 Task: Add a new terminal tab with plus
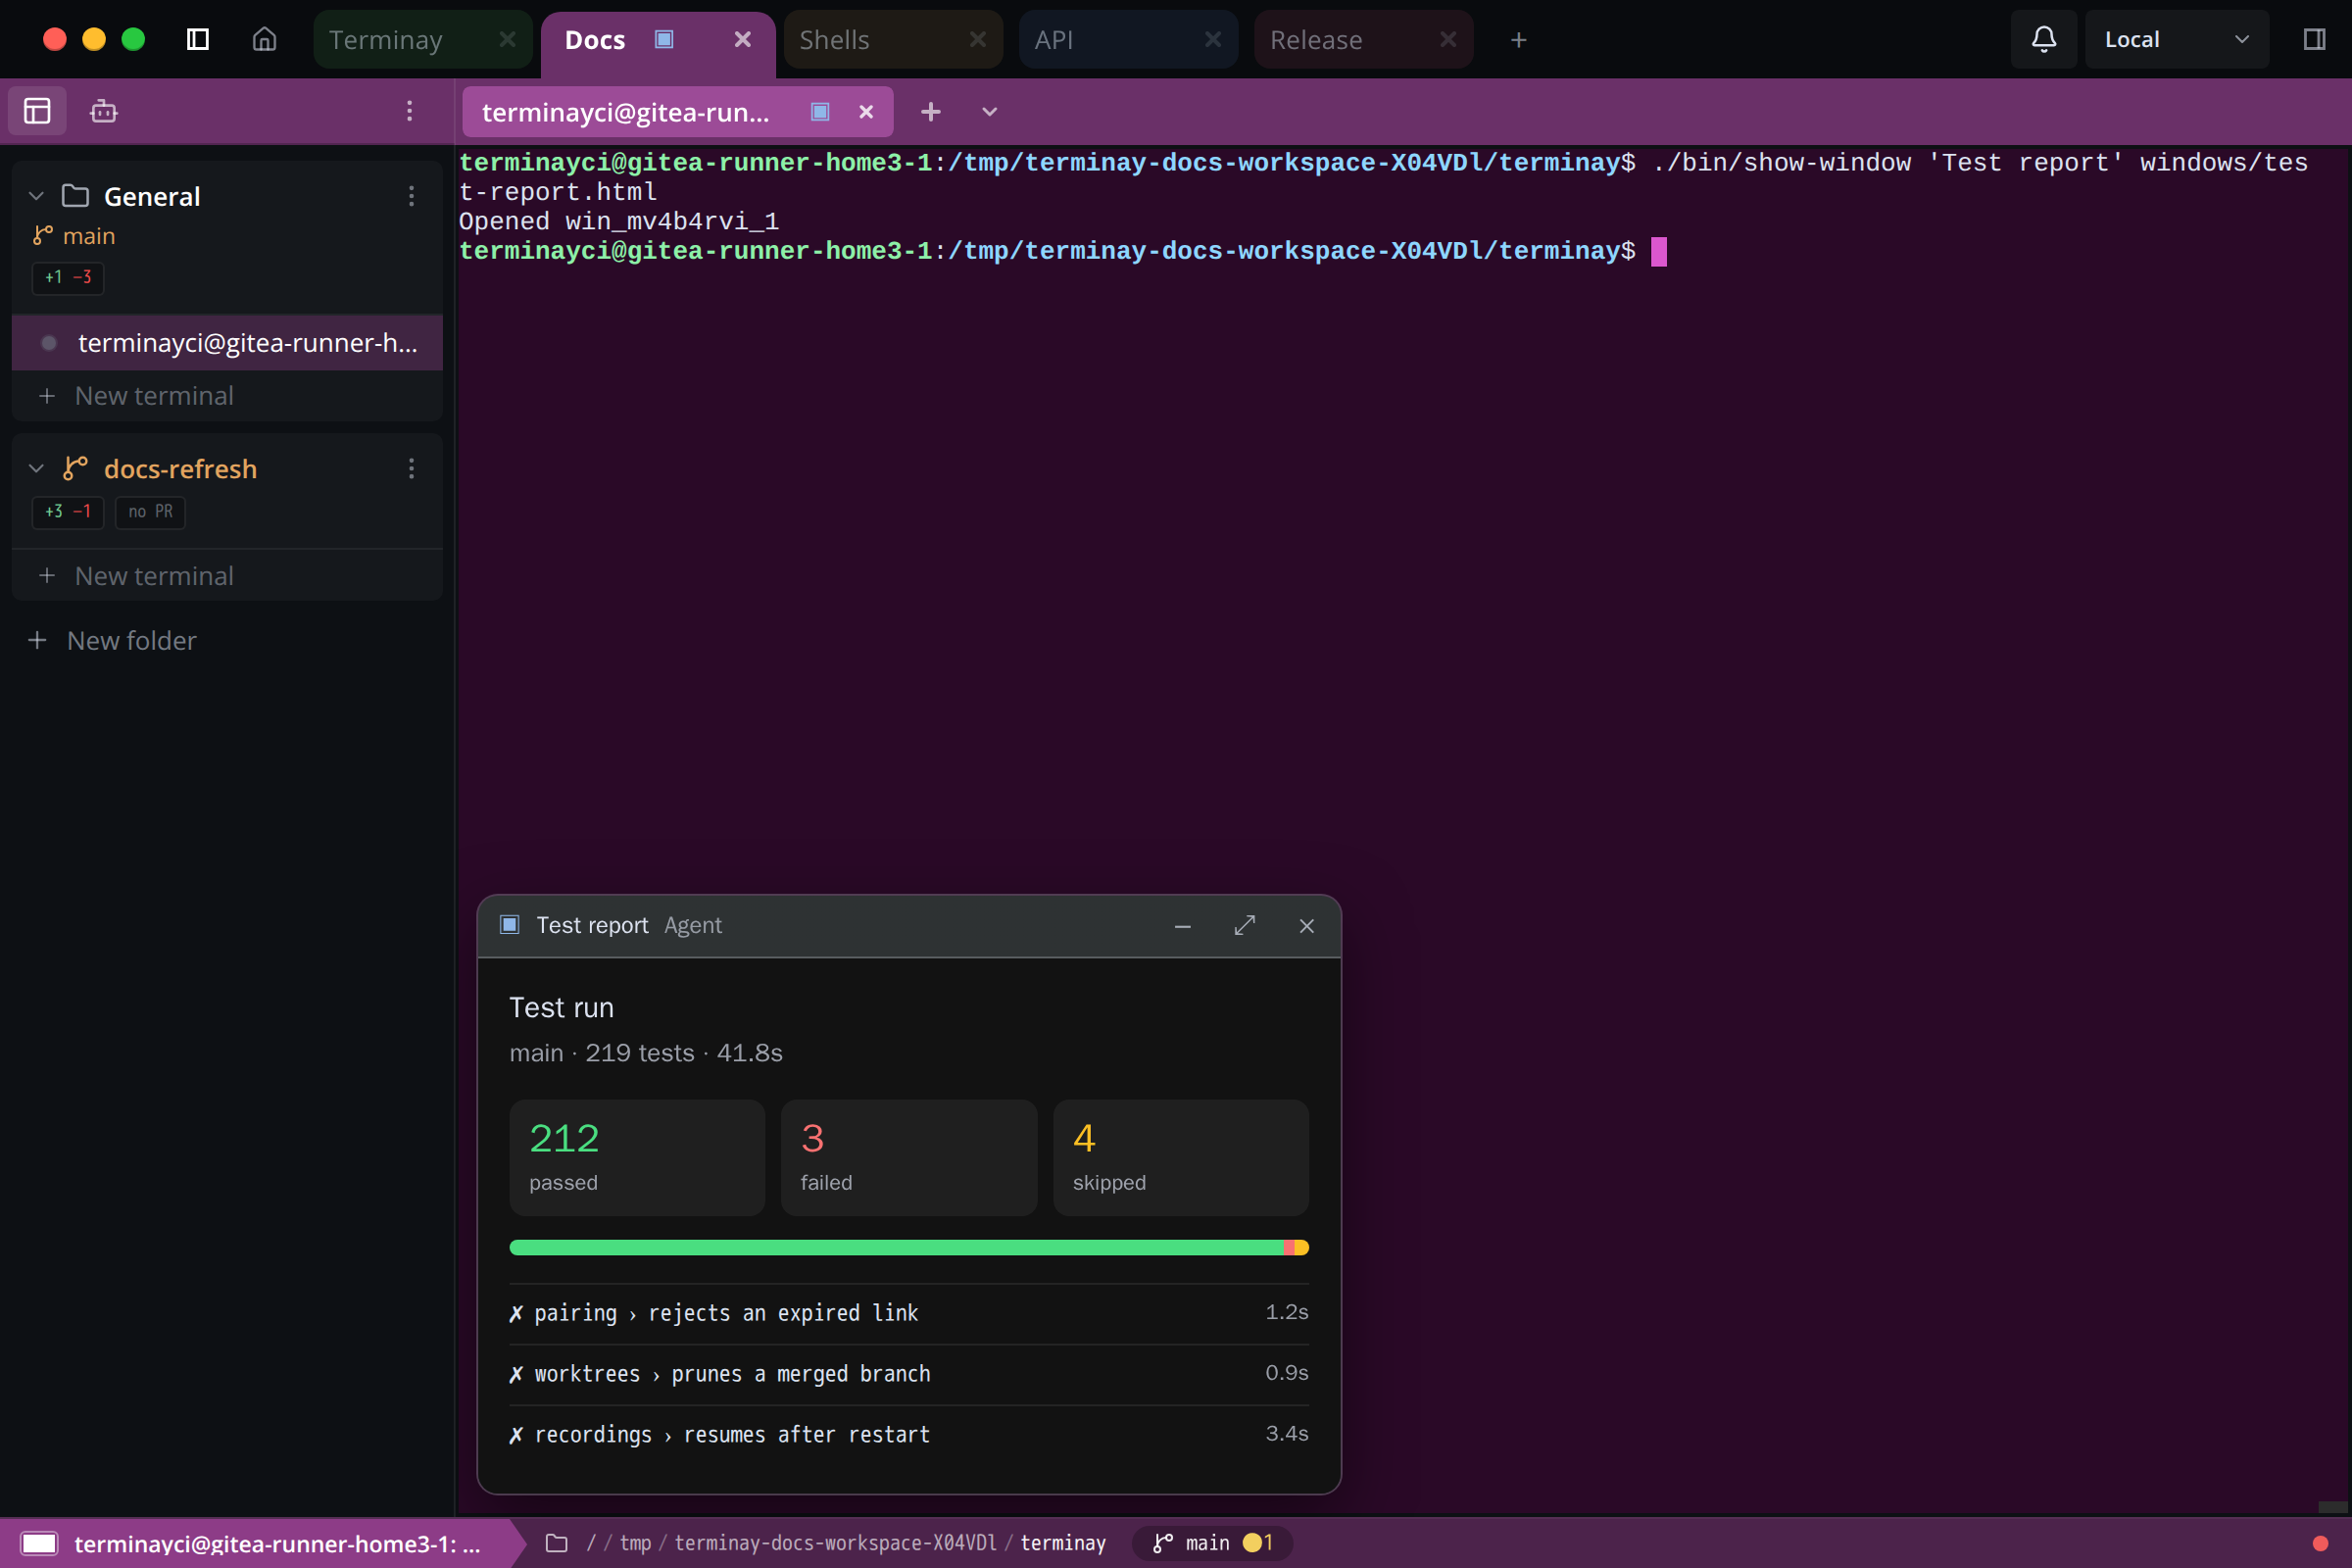click(x=930, y=112)
